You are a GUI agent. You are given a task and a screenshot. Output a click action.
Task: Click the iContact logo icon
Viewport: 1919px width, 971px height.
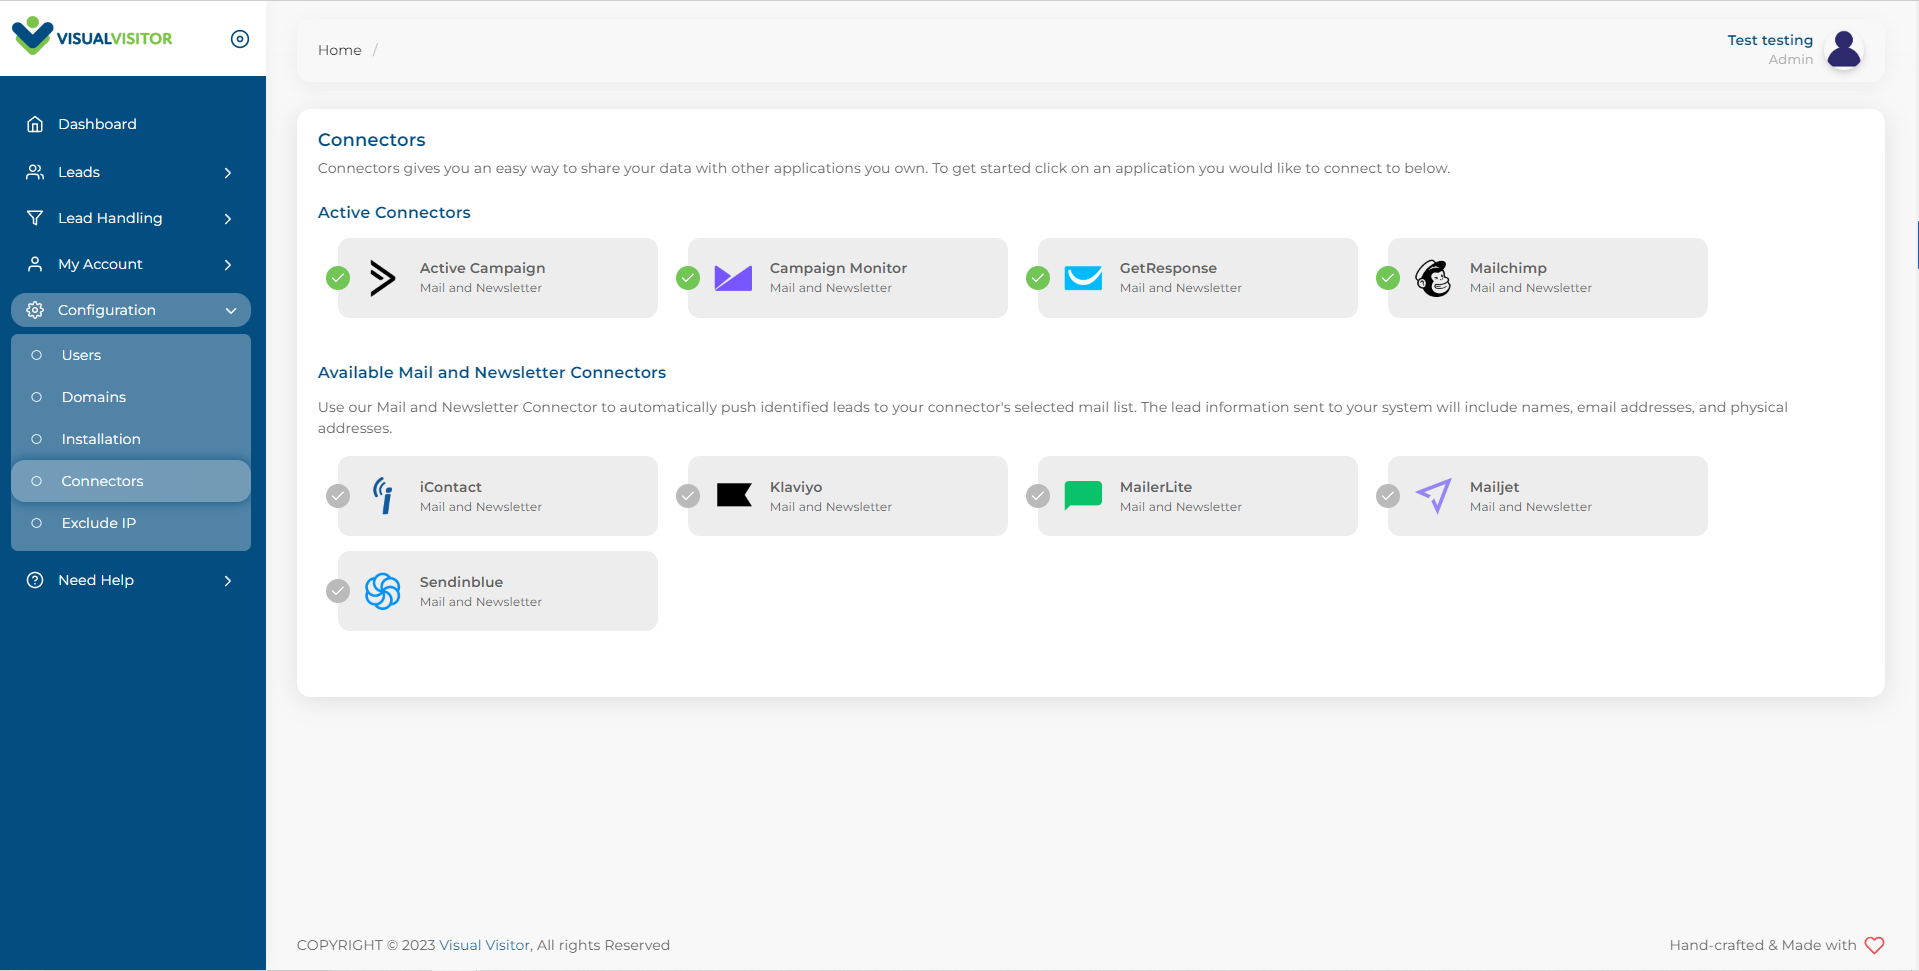(383, 495)
